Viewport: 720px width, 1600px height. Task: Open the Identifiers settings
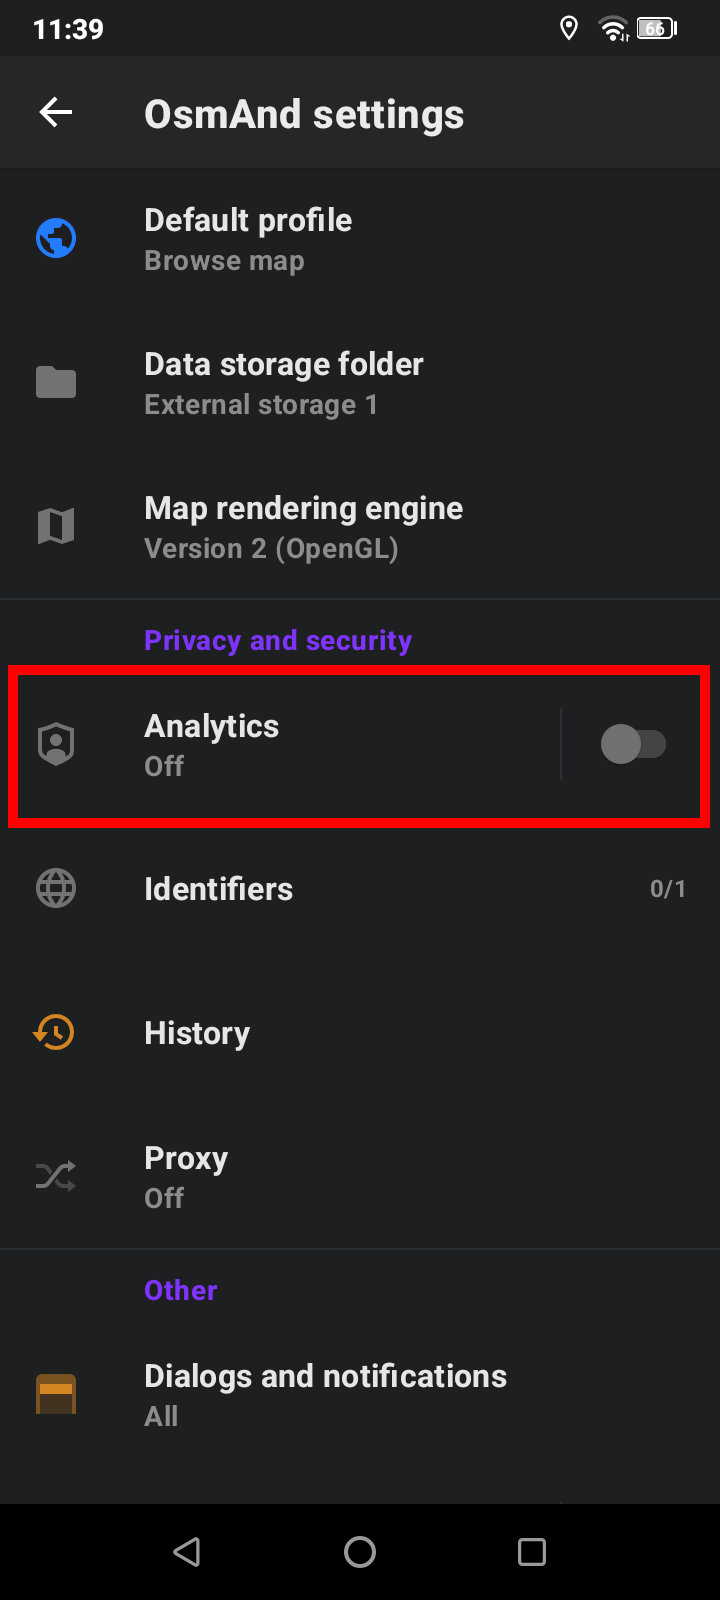218,889
